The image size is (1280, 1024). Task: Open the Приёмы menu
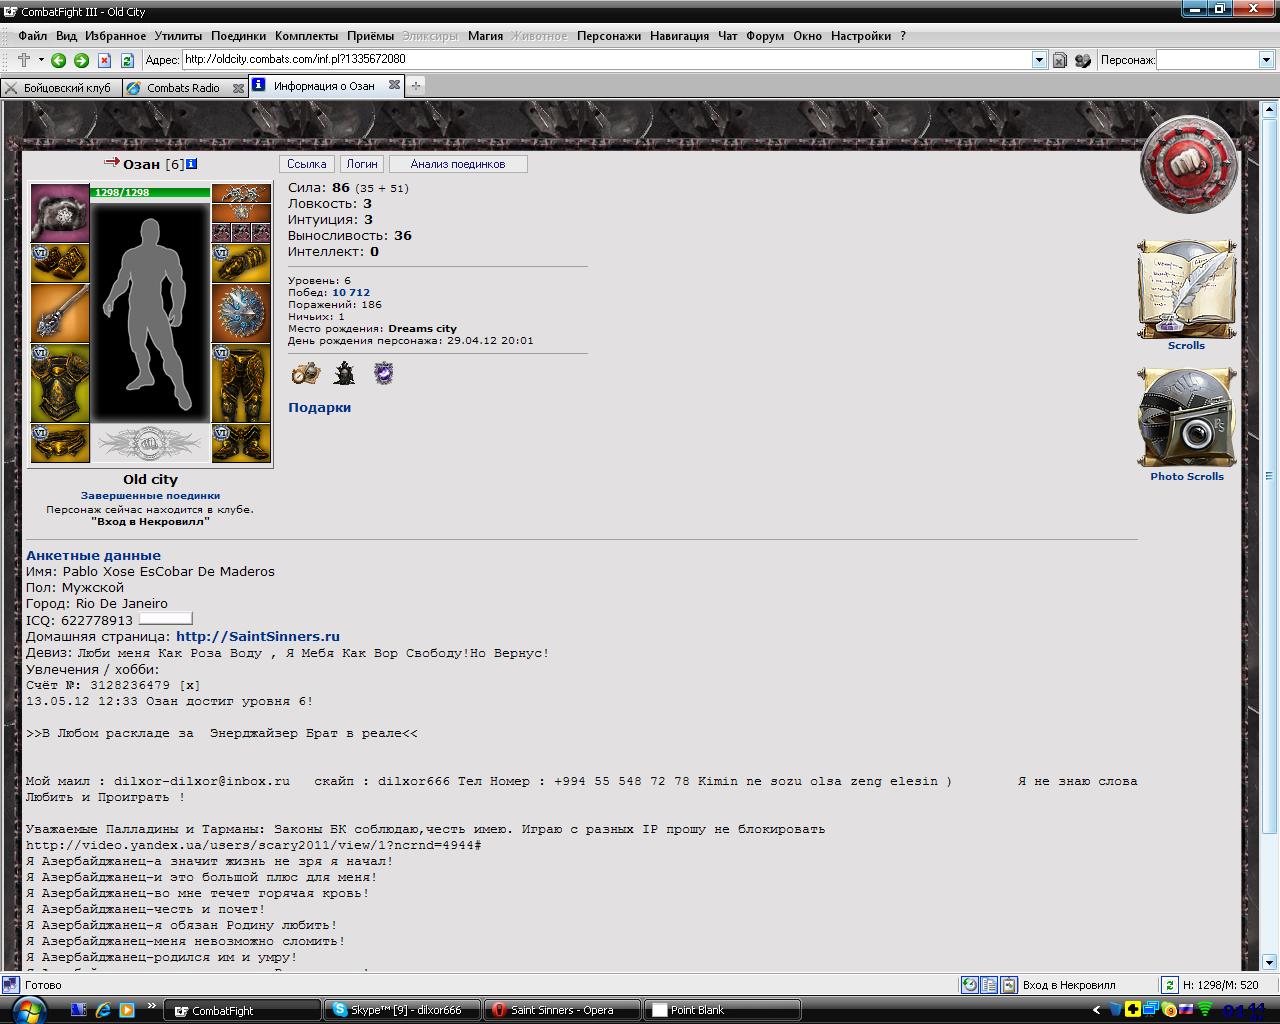371,36
